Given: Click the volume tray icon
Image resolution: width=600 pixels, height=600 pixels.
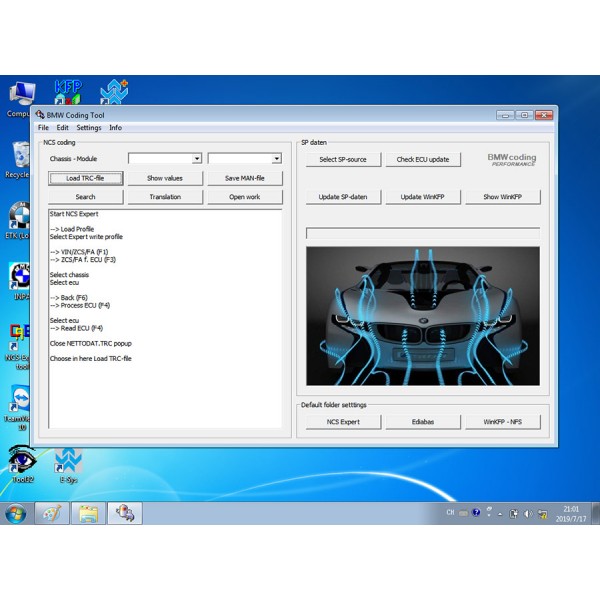Looking at the screenshot, I should 528,514.
